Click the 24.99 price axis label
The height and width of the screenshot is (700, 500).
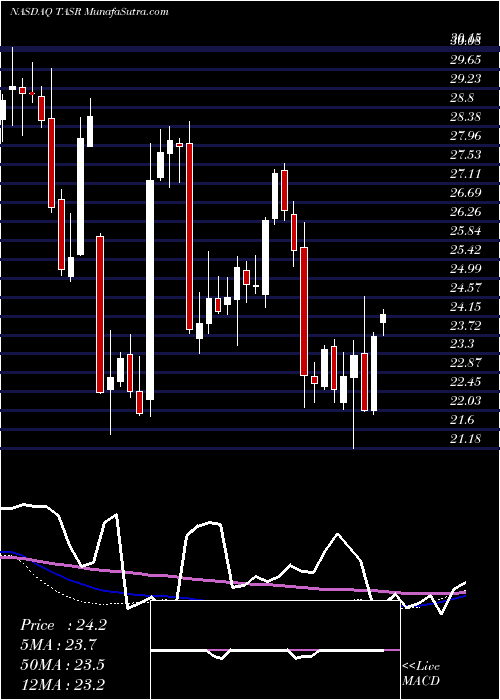click(x=466, y=268)
